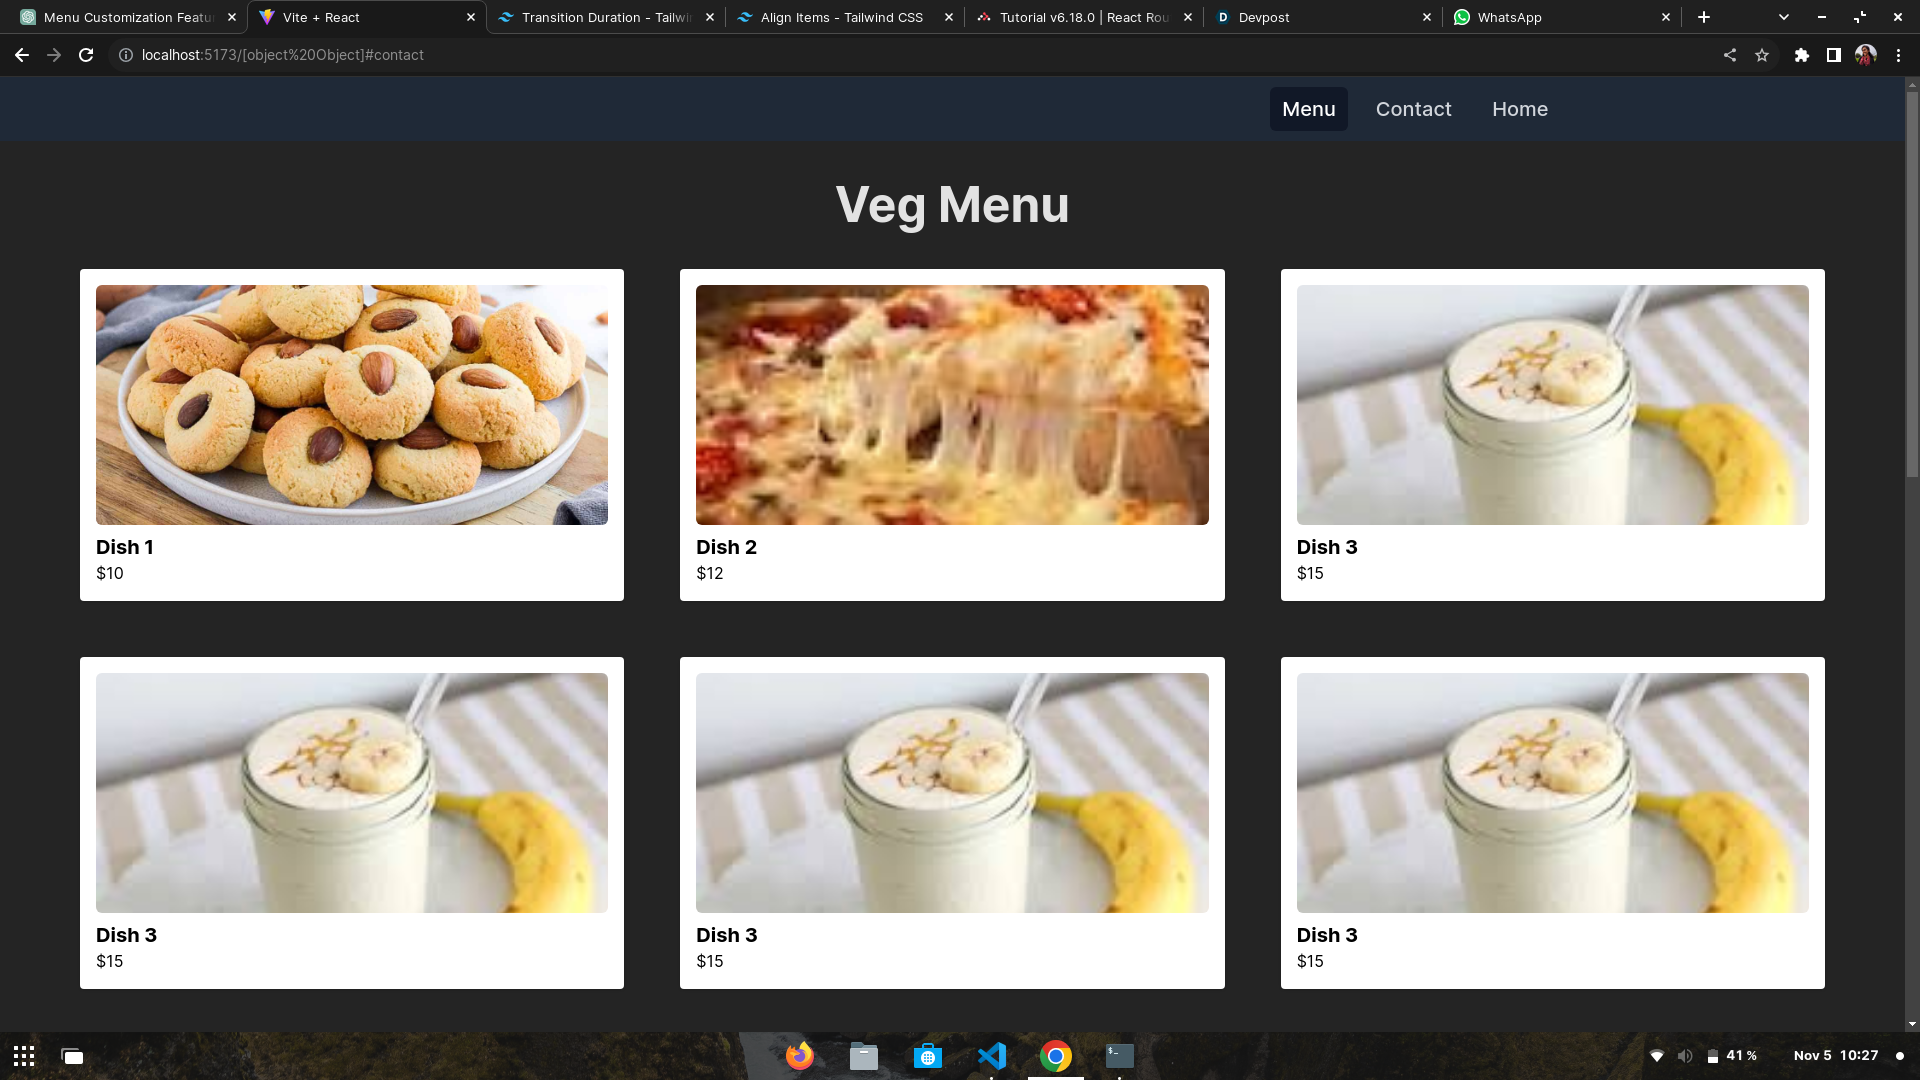Click the Contact navigation link
Image resolution: width=1920 pixels, height=1080 pixels.
[1413, 109]
